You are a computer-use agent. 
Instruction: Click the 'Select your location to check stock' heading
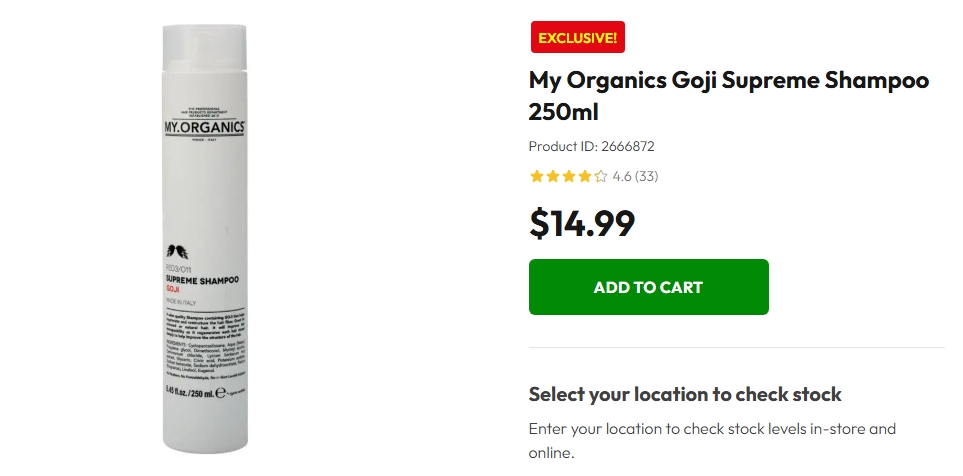[x=685, y=394]
